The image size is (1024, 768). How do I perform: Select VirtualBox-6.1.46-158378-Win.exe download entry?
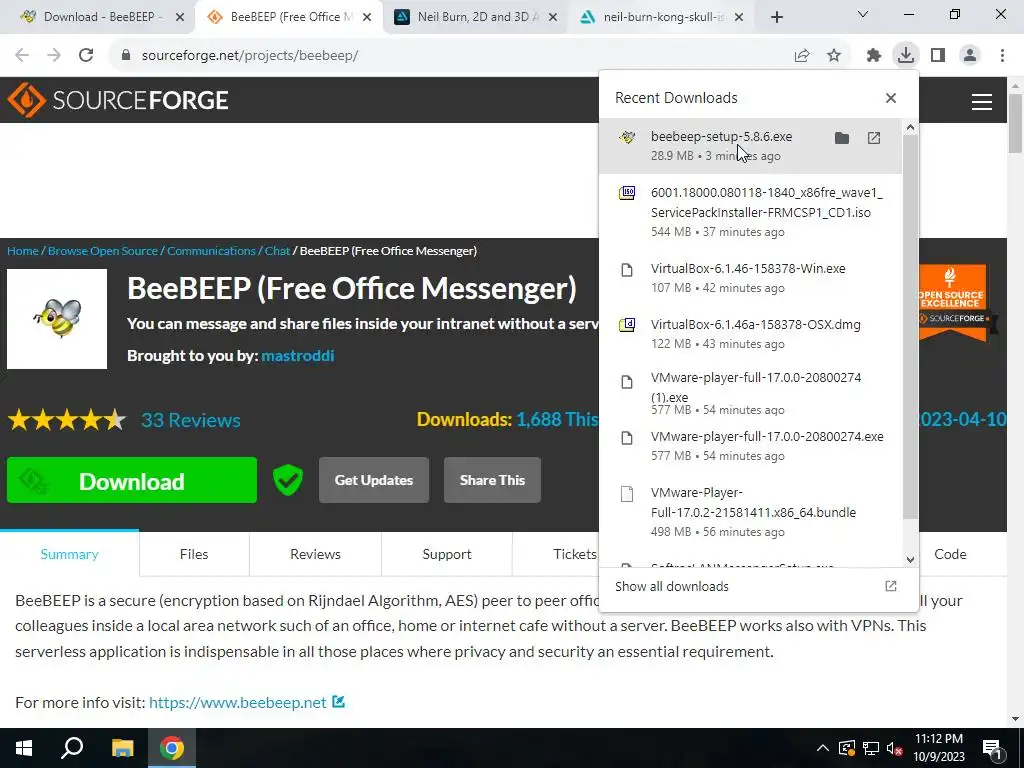pyautogui.click(x=750, y=278)
